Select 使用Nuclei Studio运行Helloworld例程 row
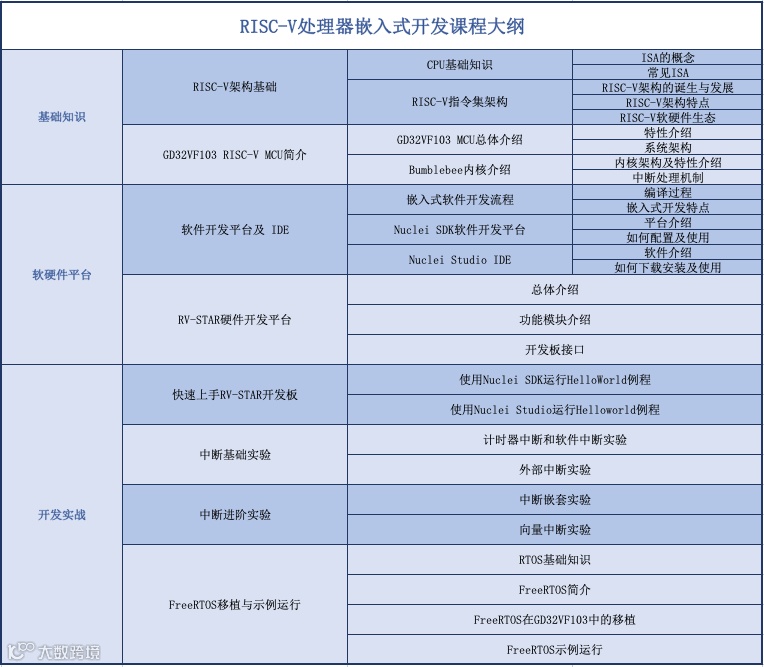764x667 pixels. (x=554, y=410)
